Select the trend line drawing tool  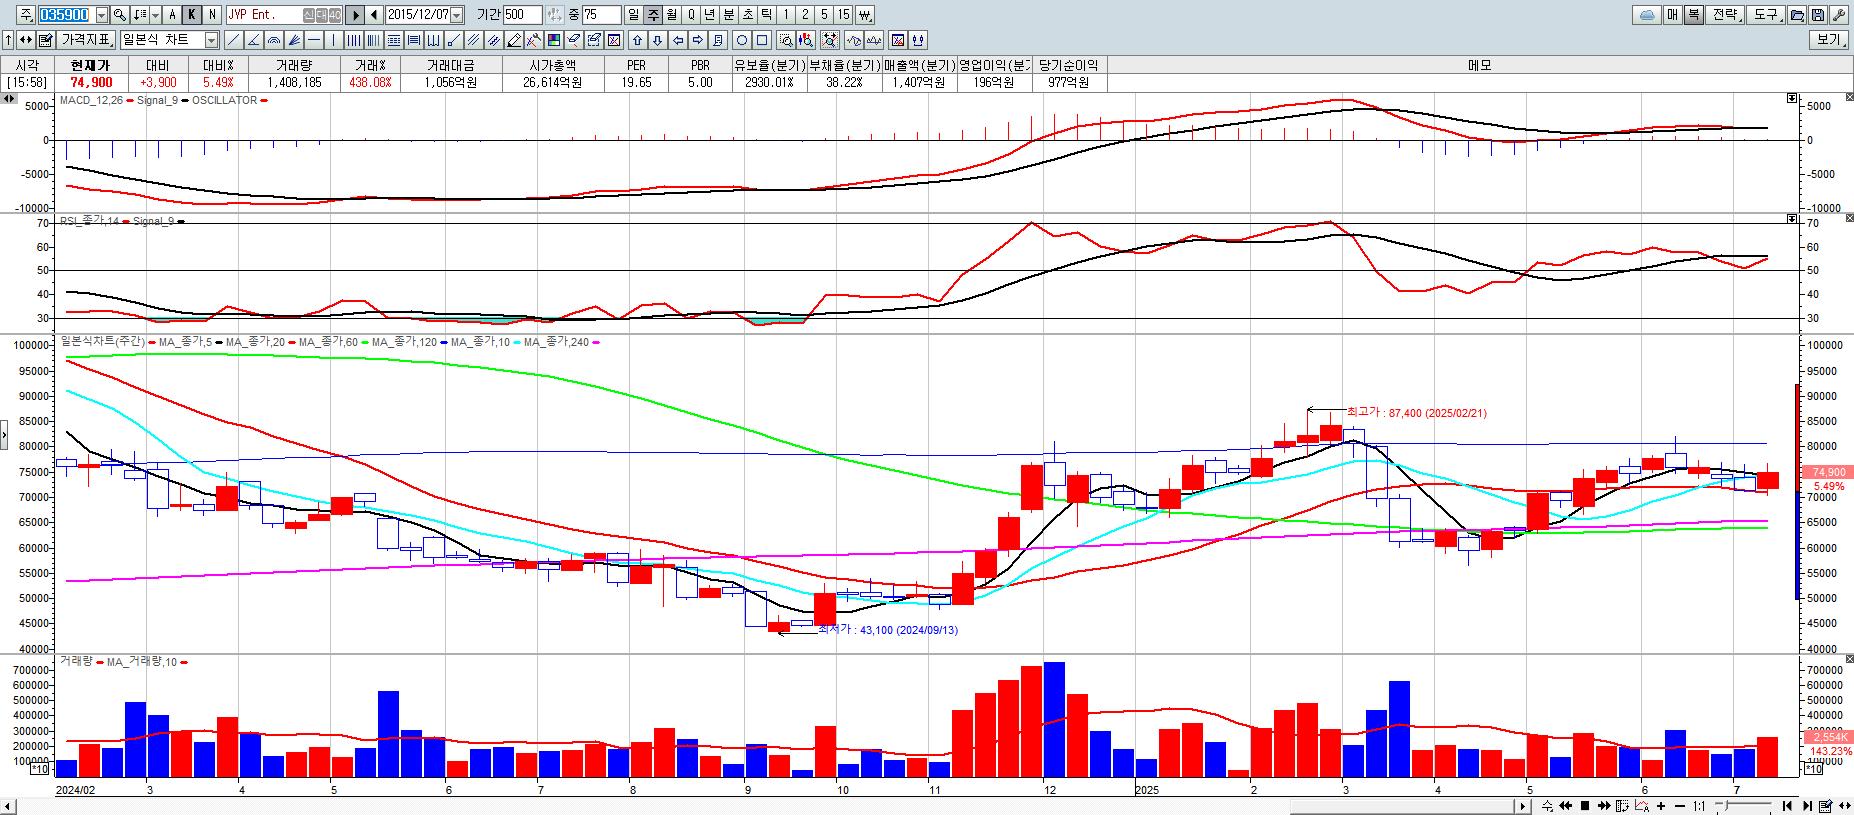(233, 41)
